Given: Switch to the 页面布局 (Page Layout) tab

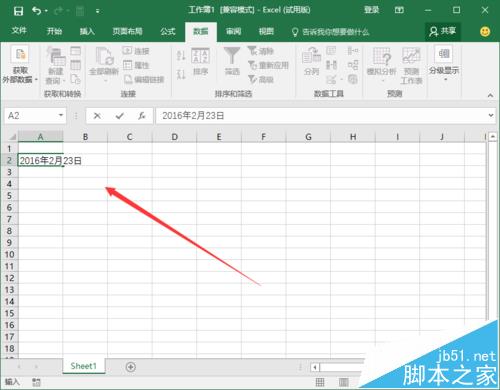Looking at the screenshot, I should [127, 31].
